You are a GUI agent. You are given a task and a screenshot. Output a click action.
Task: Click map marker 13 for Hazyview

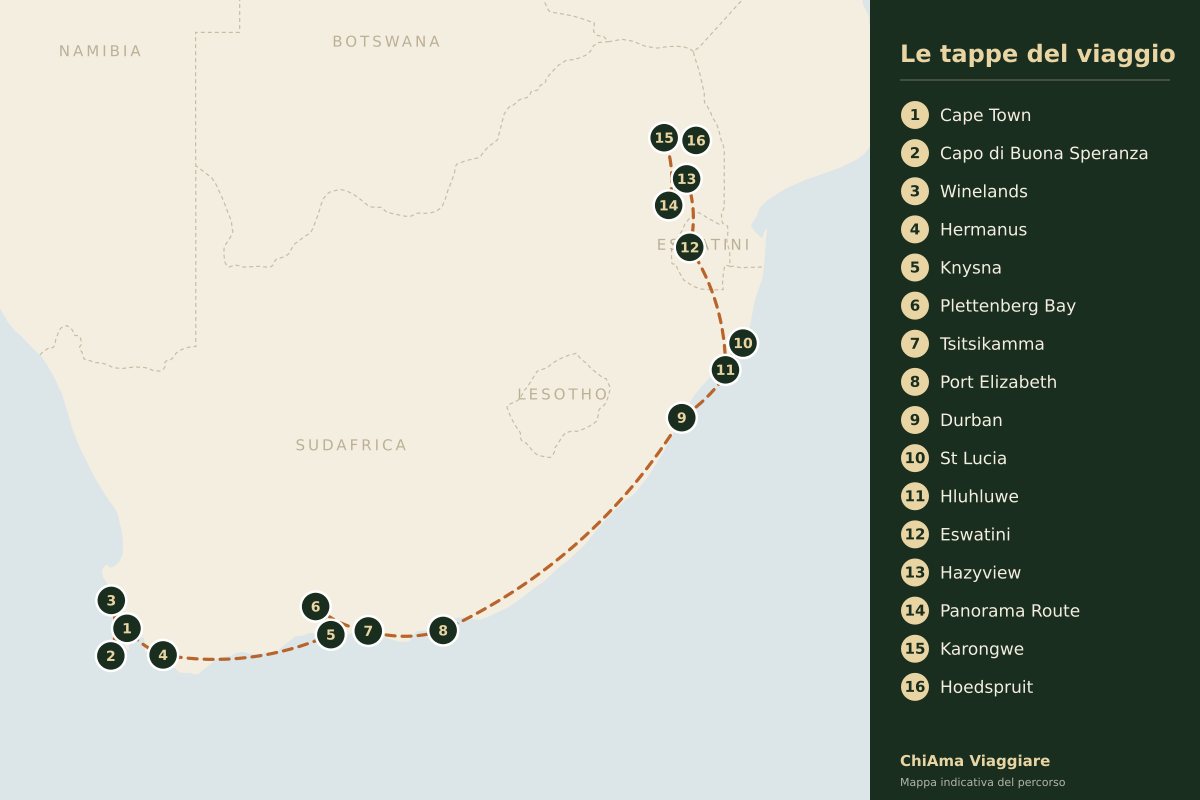[686, 179]
